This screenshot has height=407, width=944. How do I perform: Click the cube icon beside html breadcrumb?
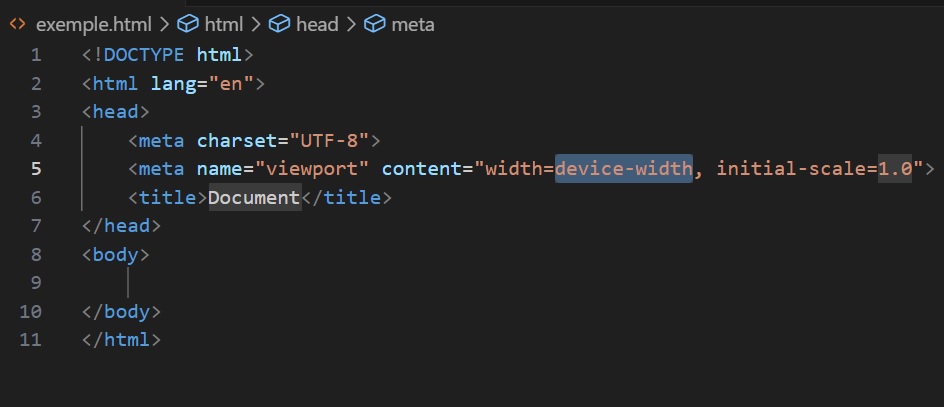coord(187,24)
